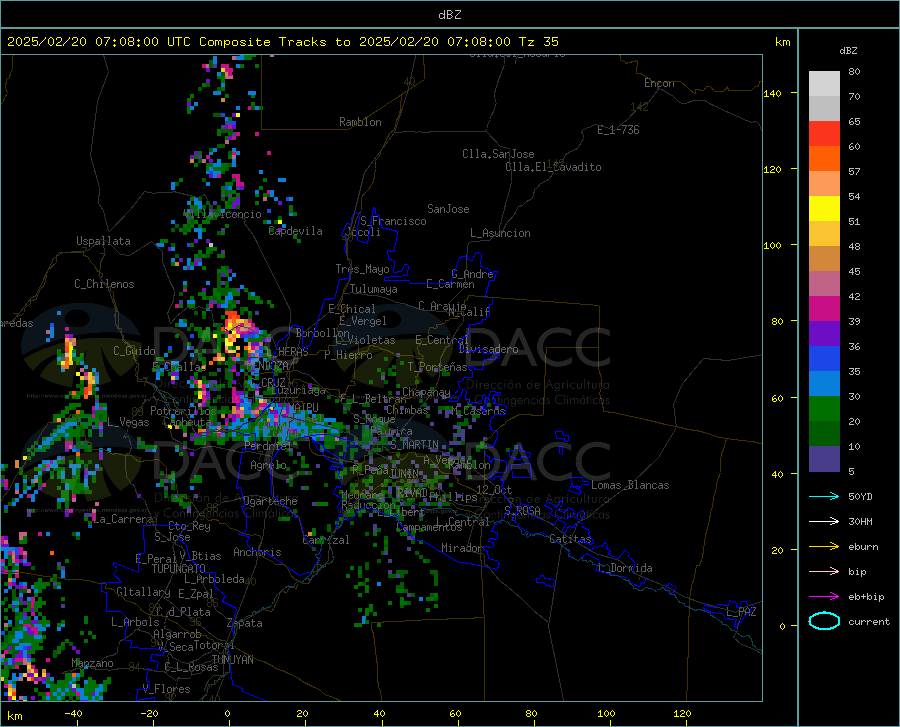Image resolution: width=900 pixels, height=727 pixels.
Task: Click the Chapanay map label
Action: coord(426,392)
